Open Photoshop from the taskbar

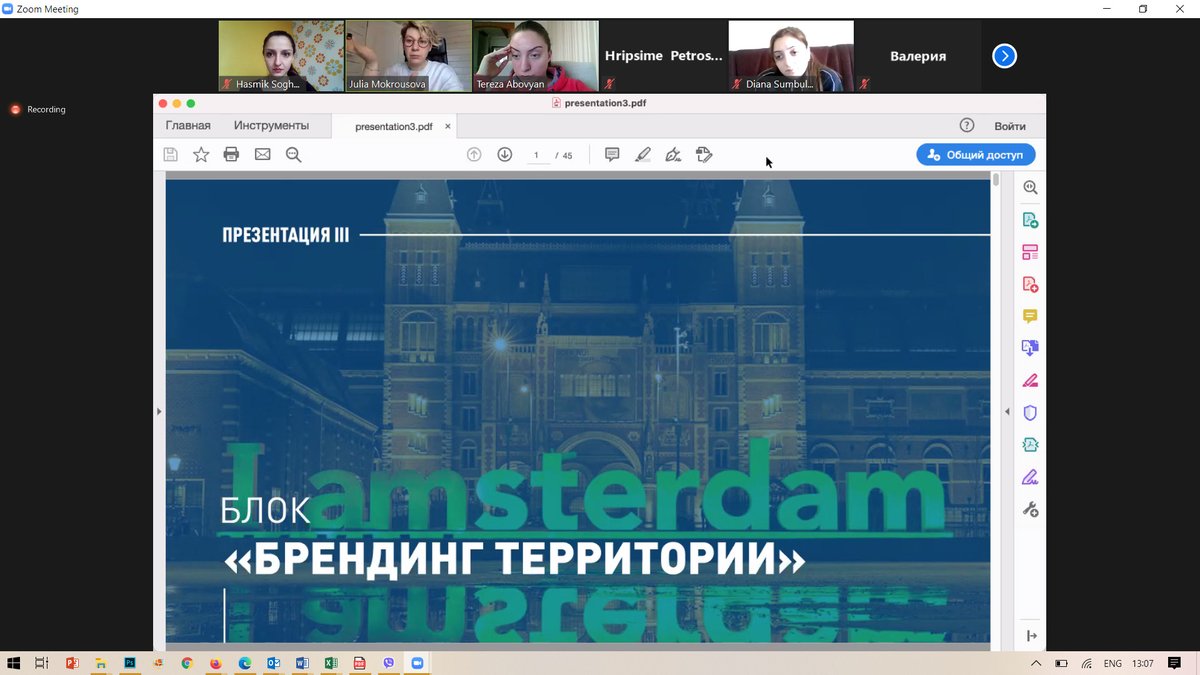click(x=129, y=663)
